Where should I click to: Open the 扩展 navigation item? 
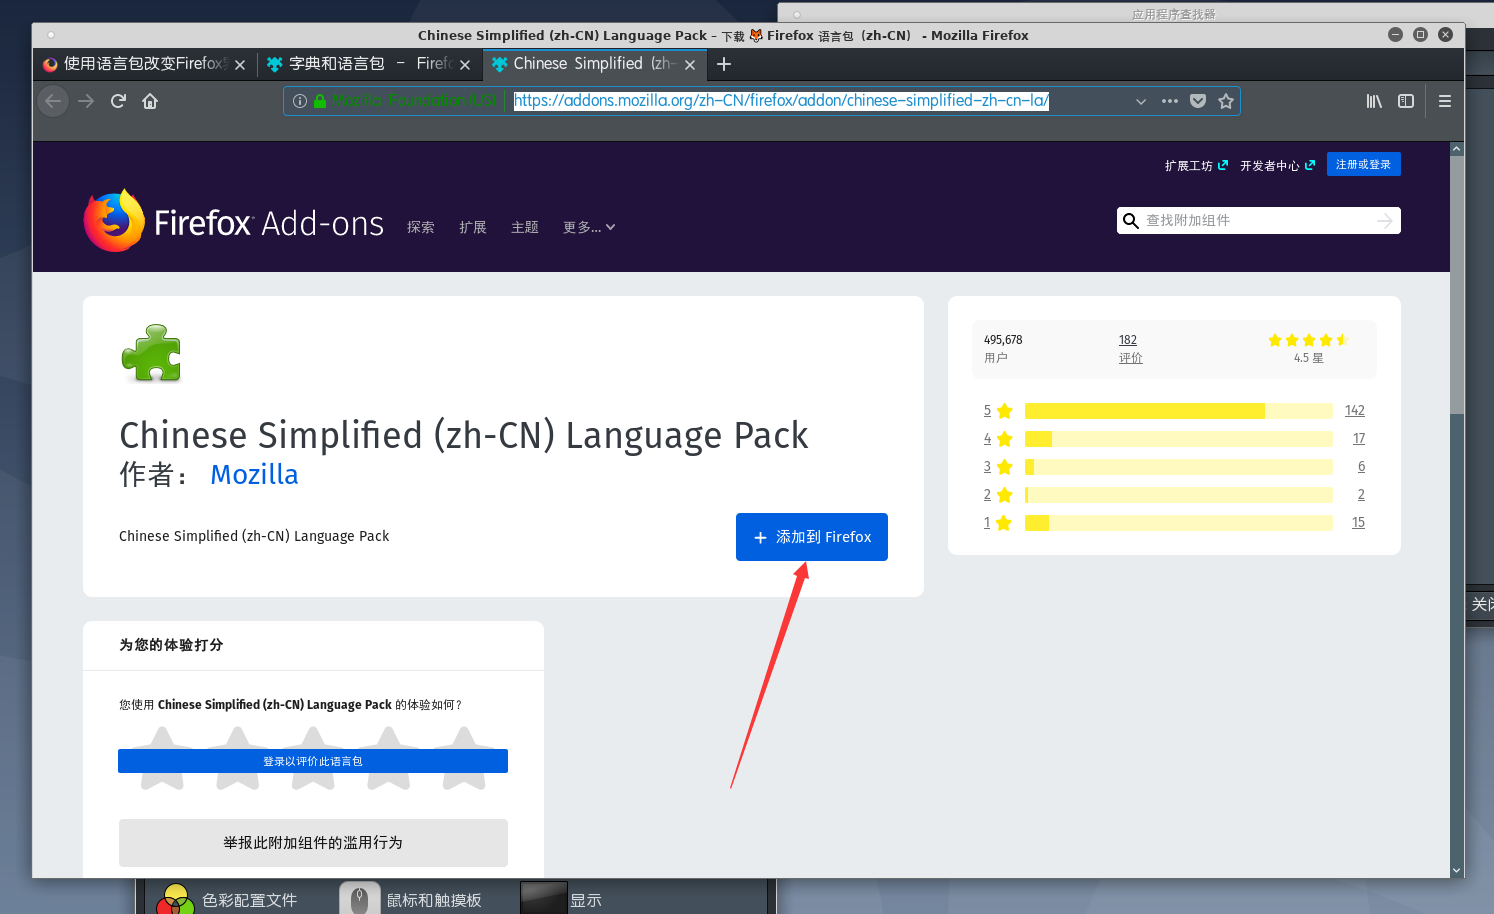tap(473, 228)
